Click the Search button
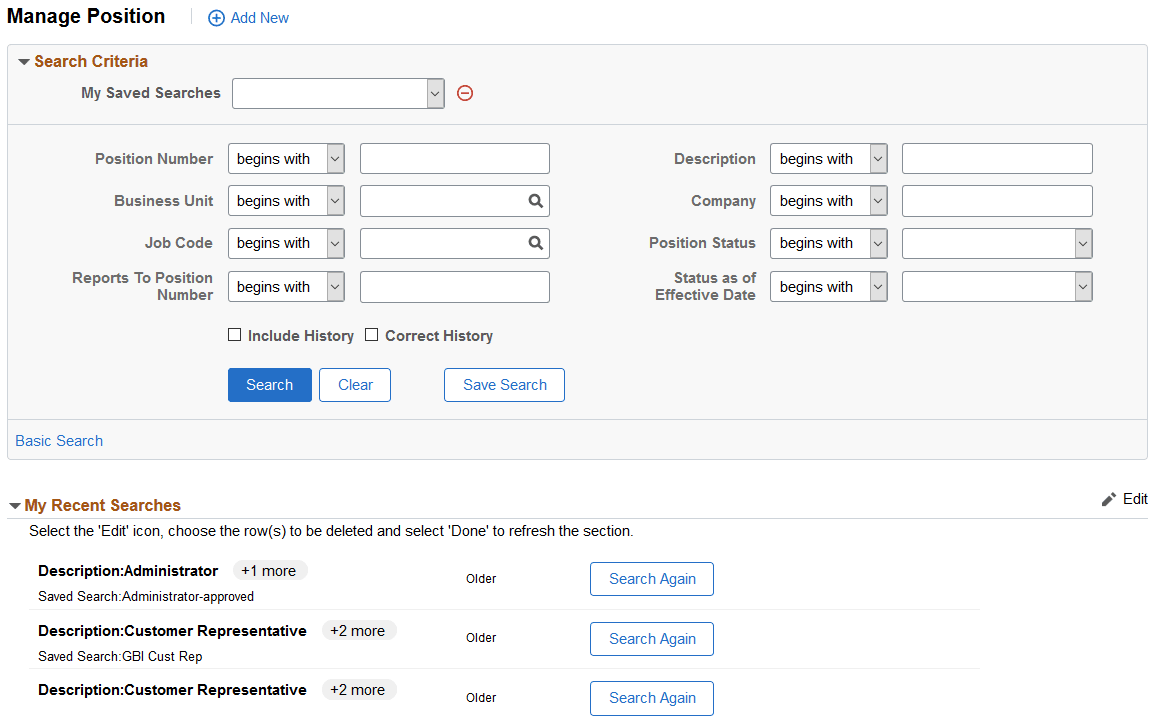The height and width of the screenshot is (726, 1160). pos(269,384)
